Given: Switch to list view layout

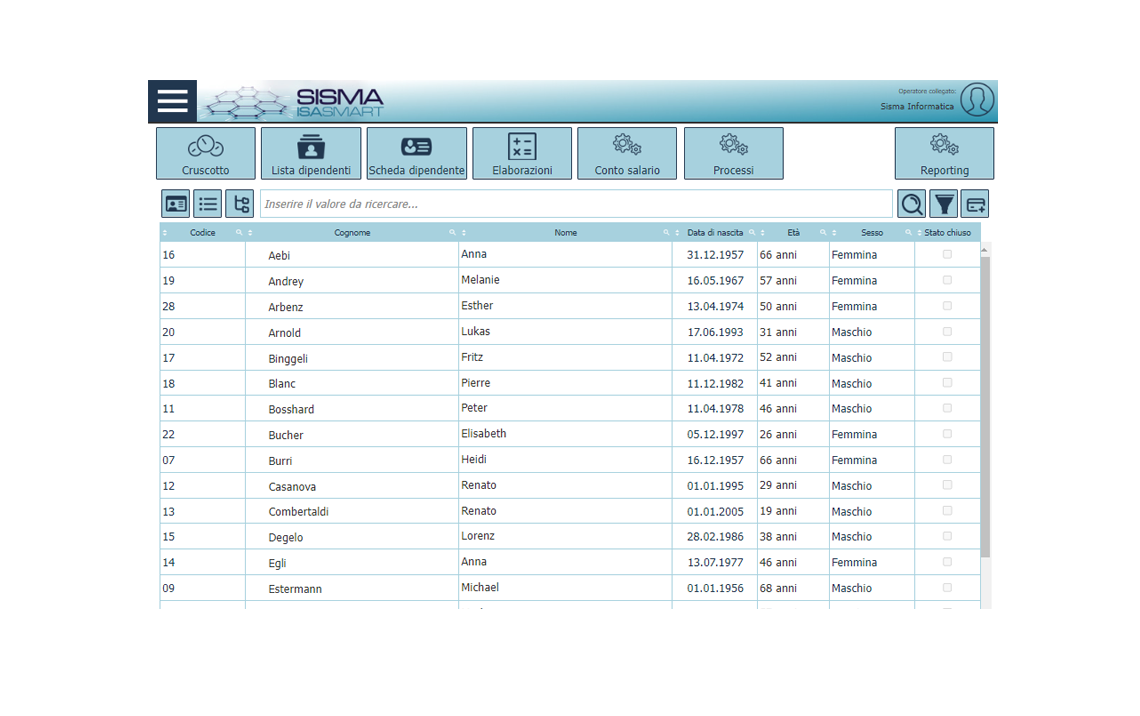Looking at the screenshot, I should click(x=208, y=204).
